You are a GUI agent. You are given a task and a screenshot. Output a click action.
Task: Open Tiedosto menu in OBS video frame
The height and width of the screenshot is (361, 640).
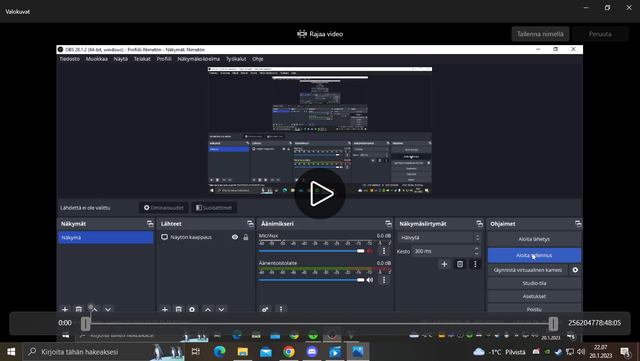coord(70,59)
